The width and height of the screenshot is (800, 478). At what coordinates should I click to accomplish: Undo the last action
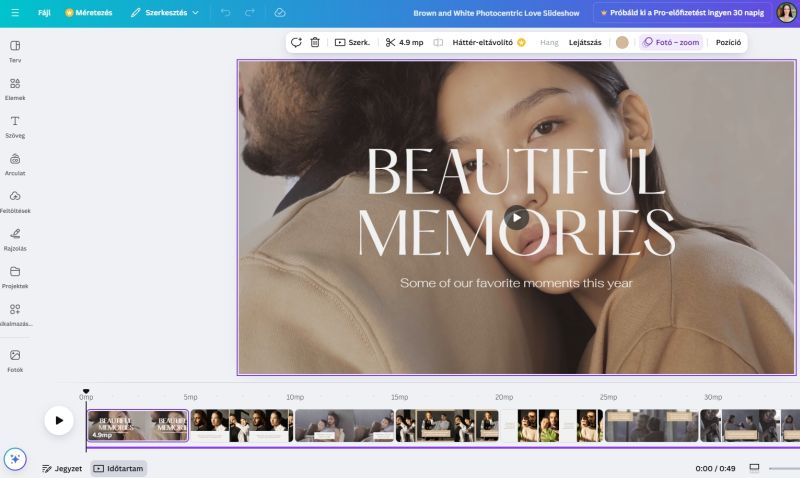click(226, 13)
